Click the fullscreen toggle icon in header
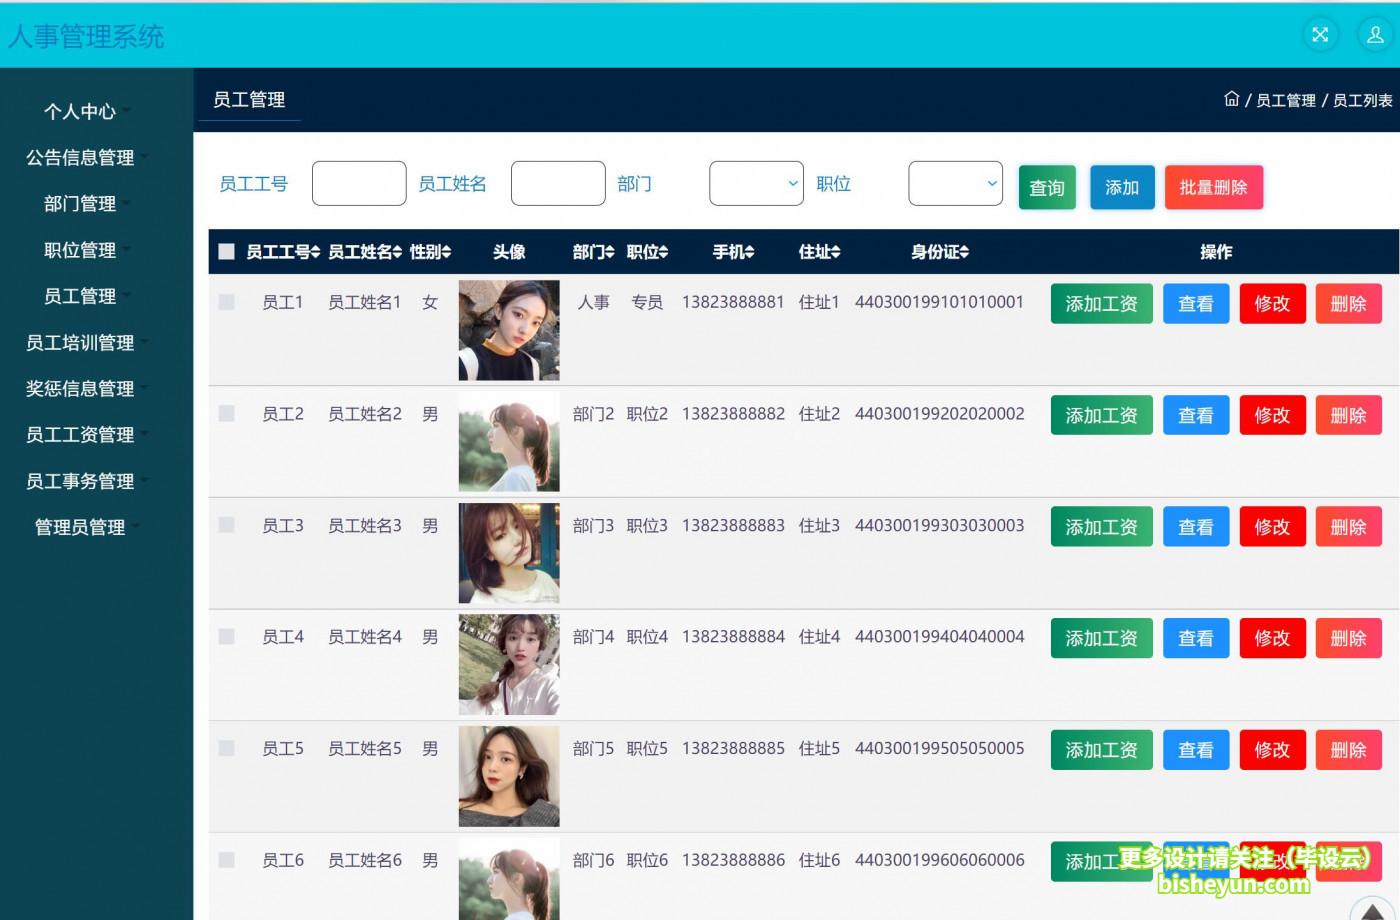The height and width of the screenshot is (920, 1400). tap(1320, 35)
